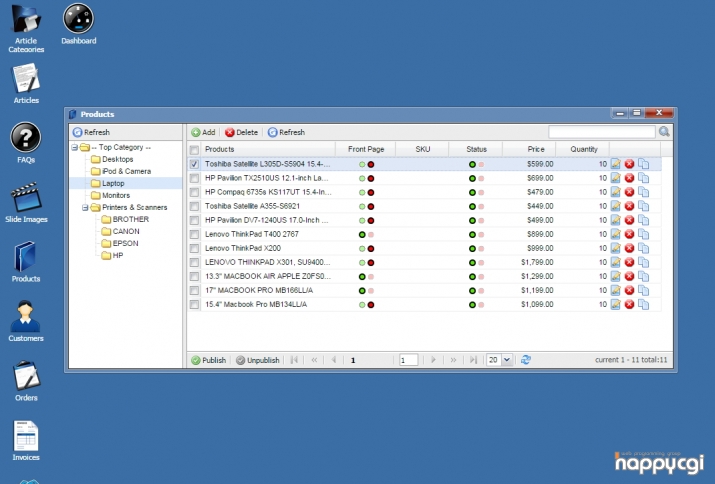The image size is (715, 484).
Task: Open the Articles desktop icon
Action: point(26,84)
